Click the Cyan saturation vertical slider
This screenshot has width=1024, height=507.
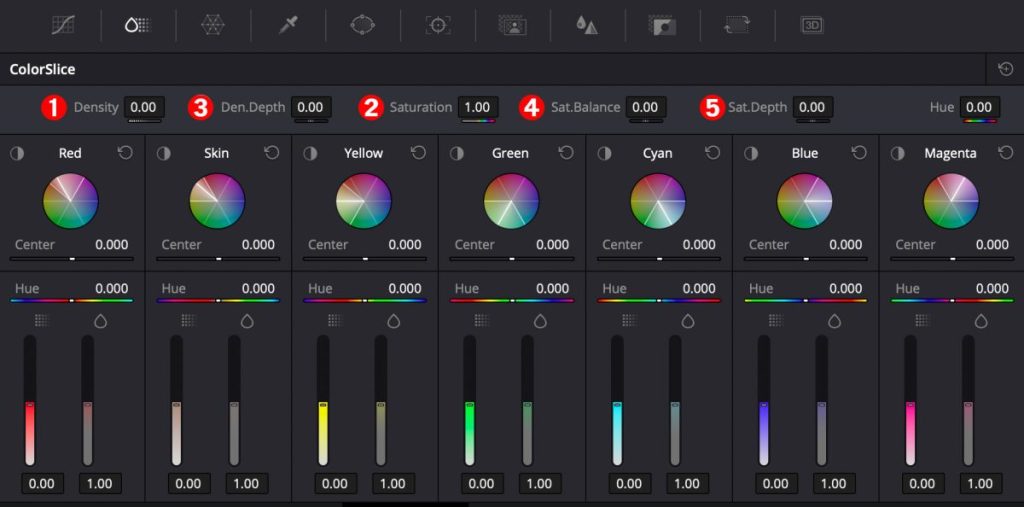(675, 401)
